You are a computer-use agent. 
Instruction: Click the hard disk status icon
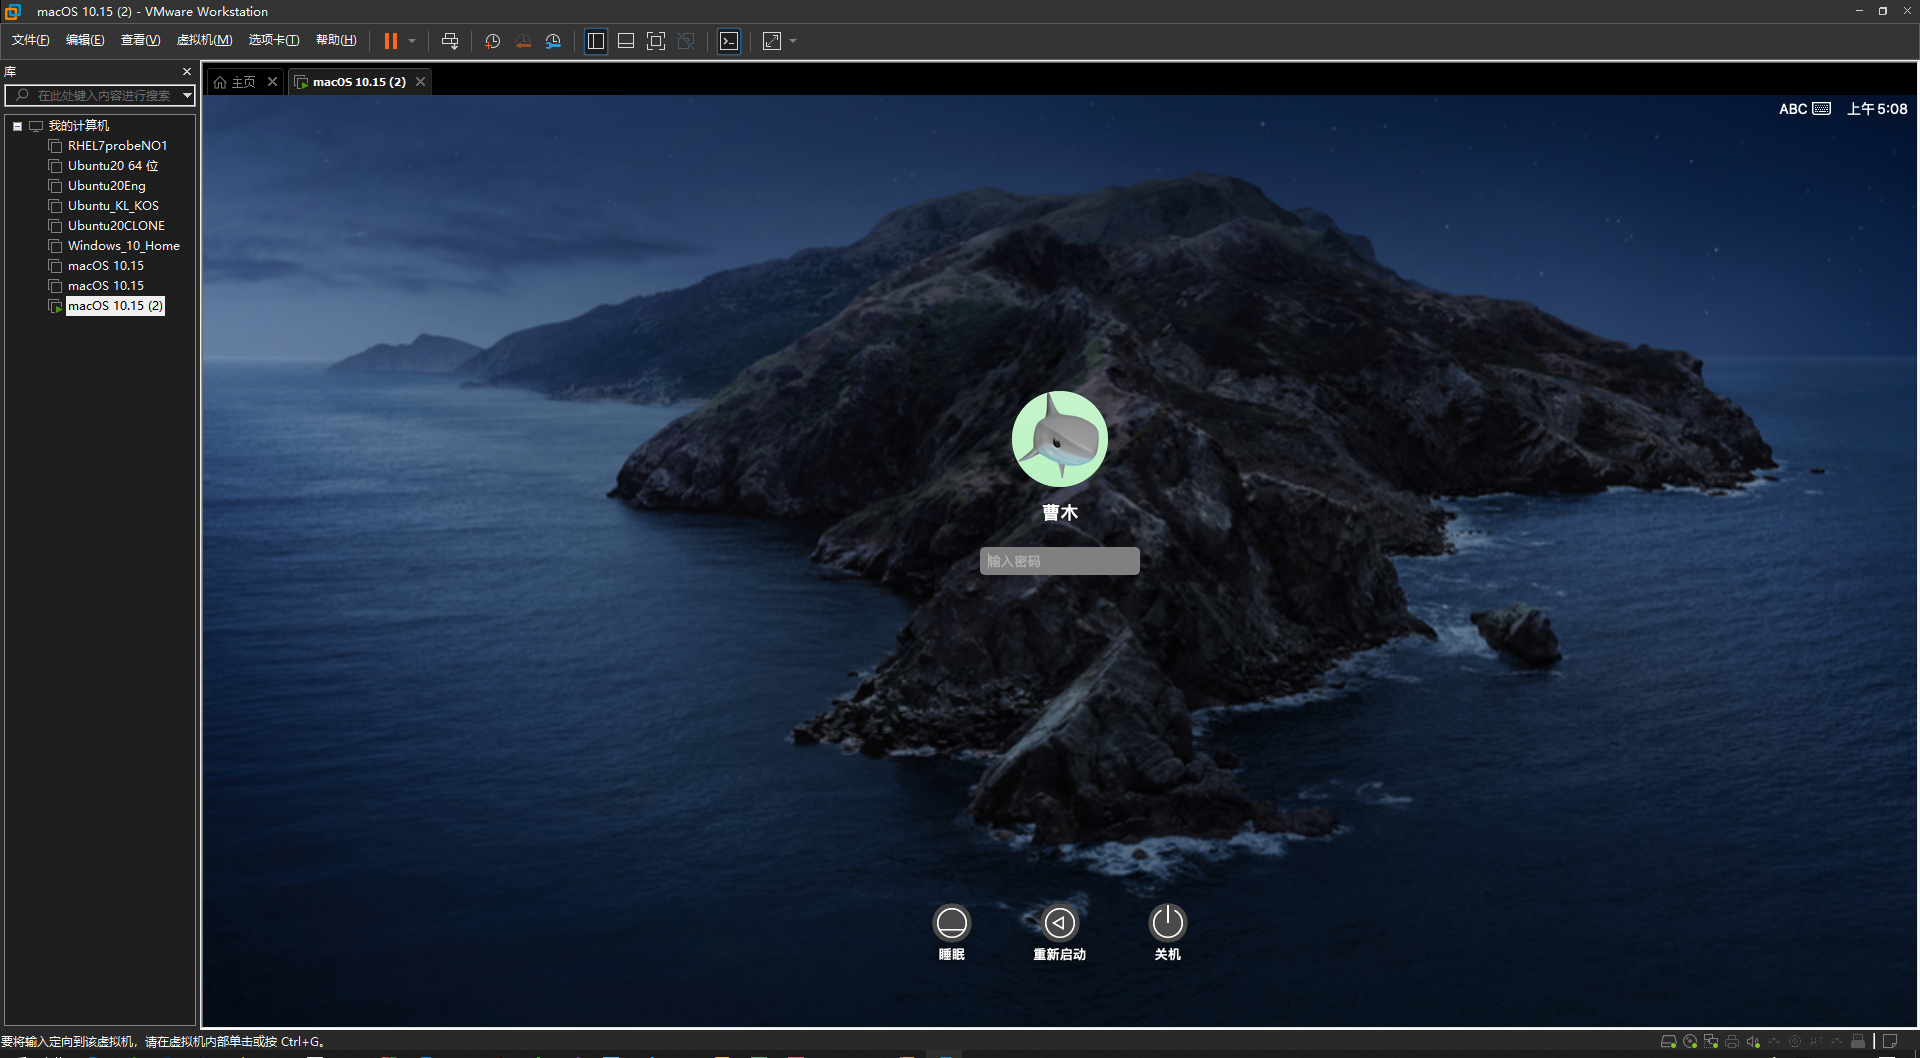[1668, 1041]
